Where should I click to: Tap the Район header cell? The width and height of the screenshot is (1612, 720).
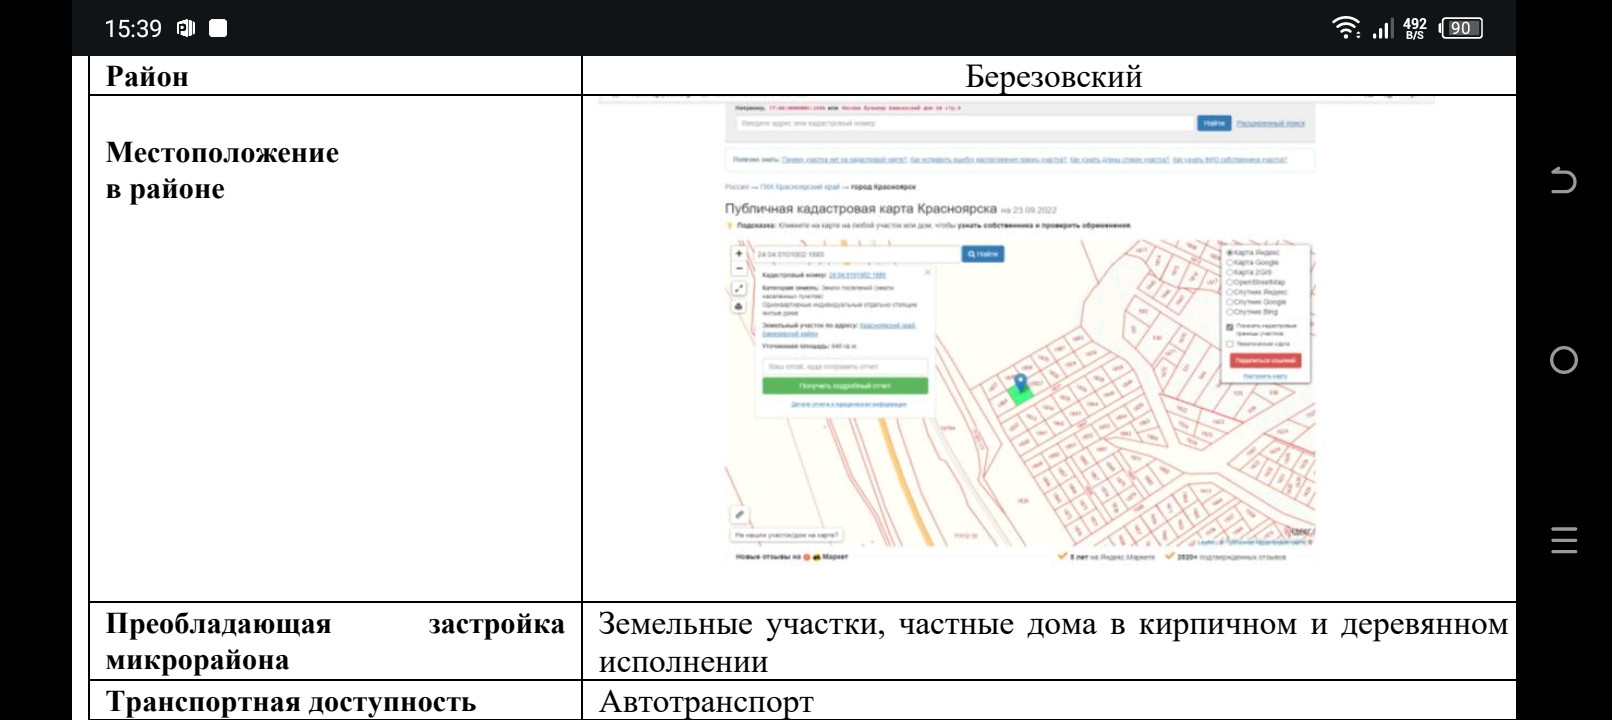[x=335, y=76]
